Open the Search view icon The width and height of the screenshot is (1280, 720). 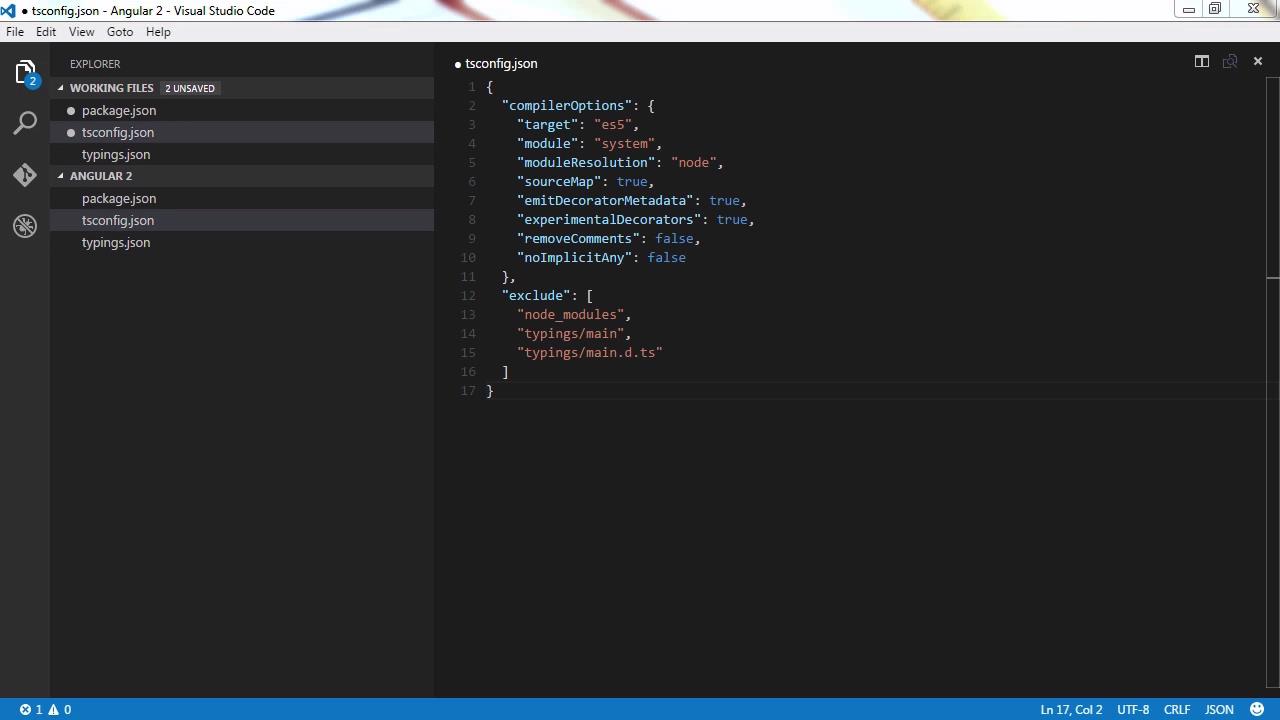[x=25, y=124]
